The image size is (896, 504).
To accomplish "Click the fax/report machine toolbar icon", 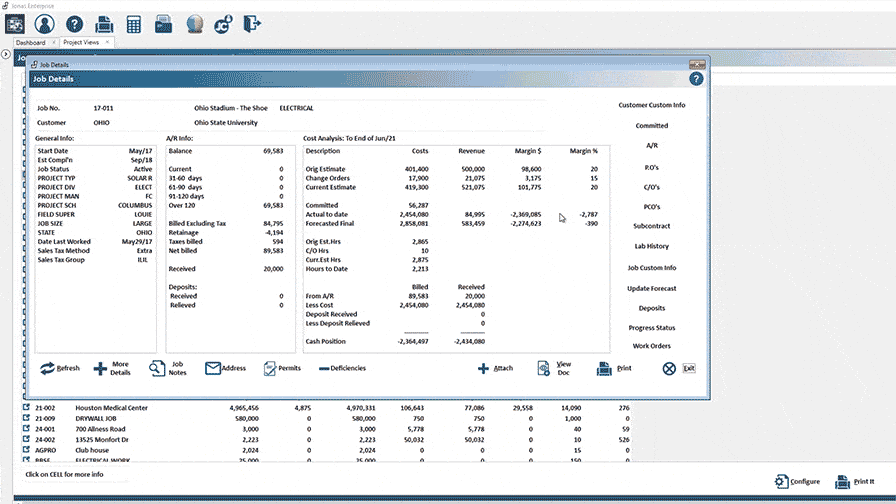I will click(x=163, y=24).
